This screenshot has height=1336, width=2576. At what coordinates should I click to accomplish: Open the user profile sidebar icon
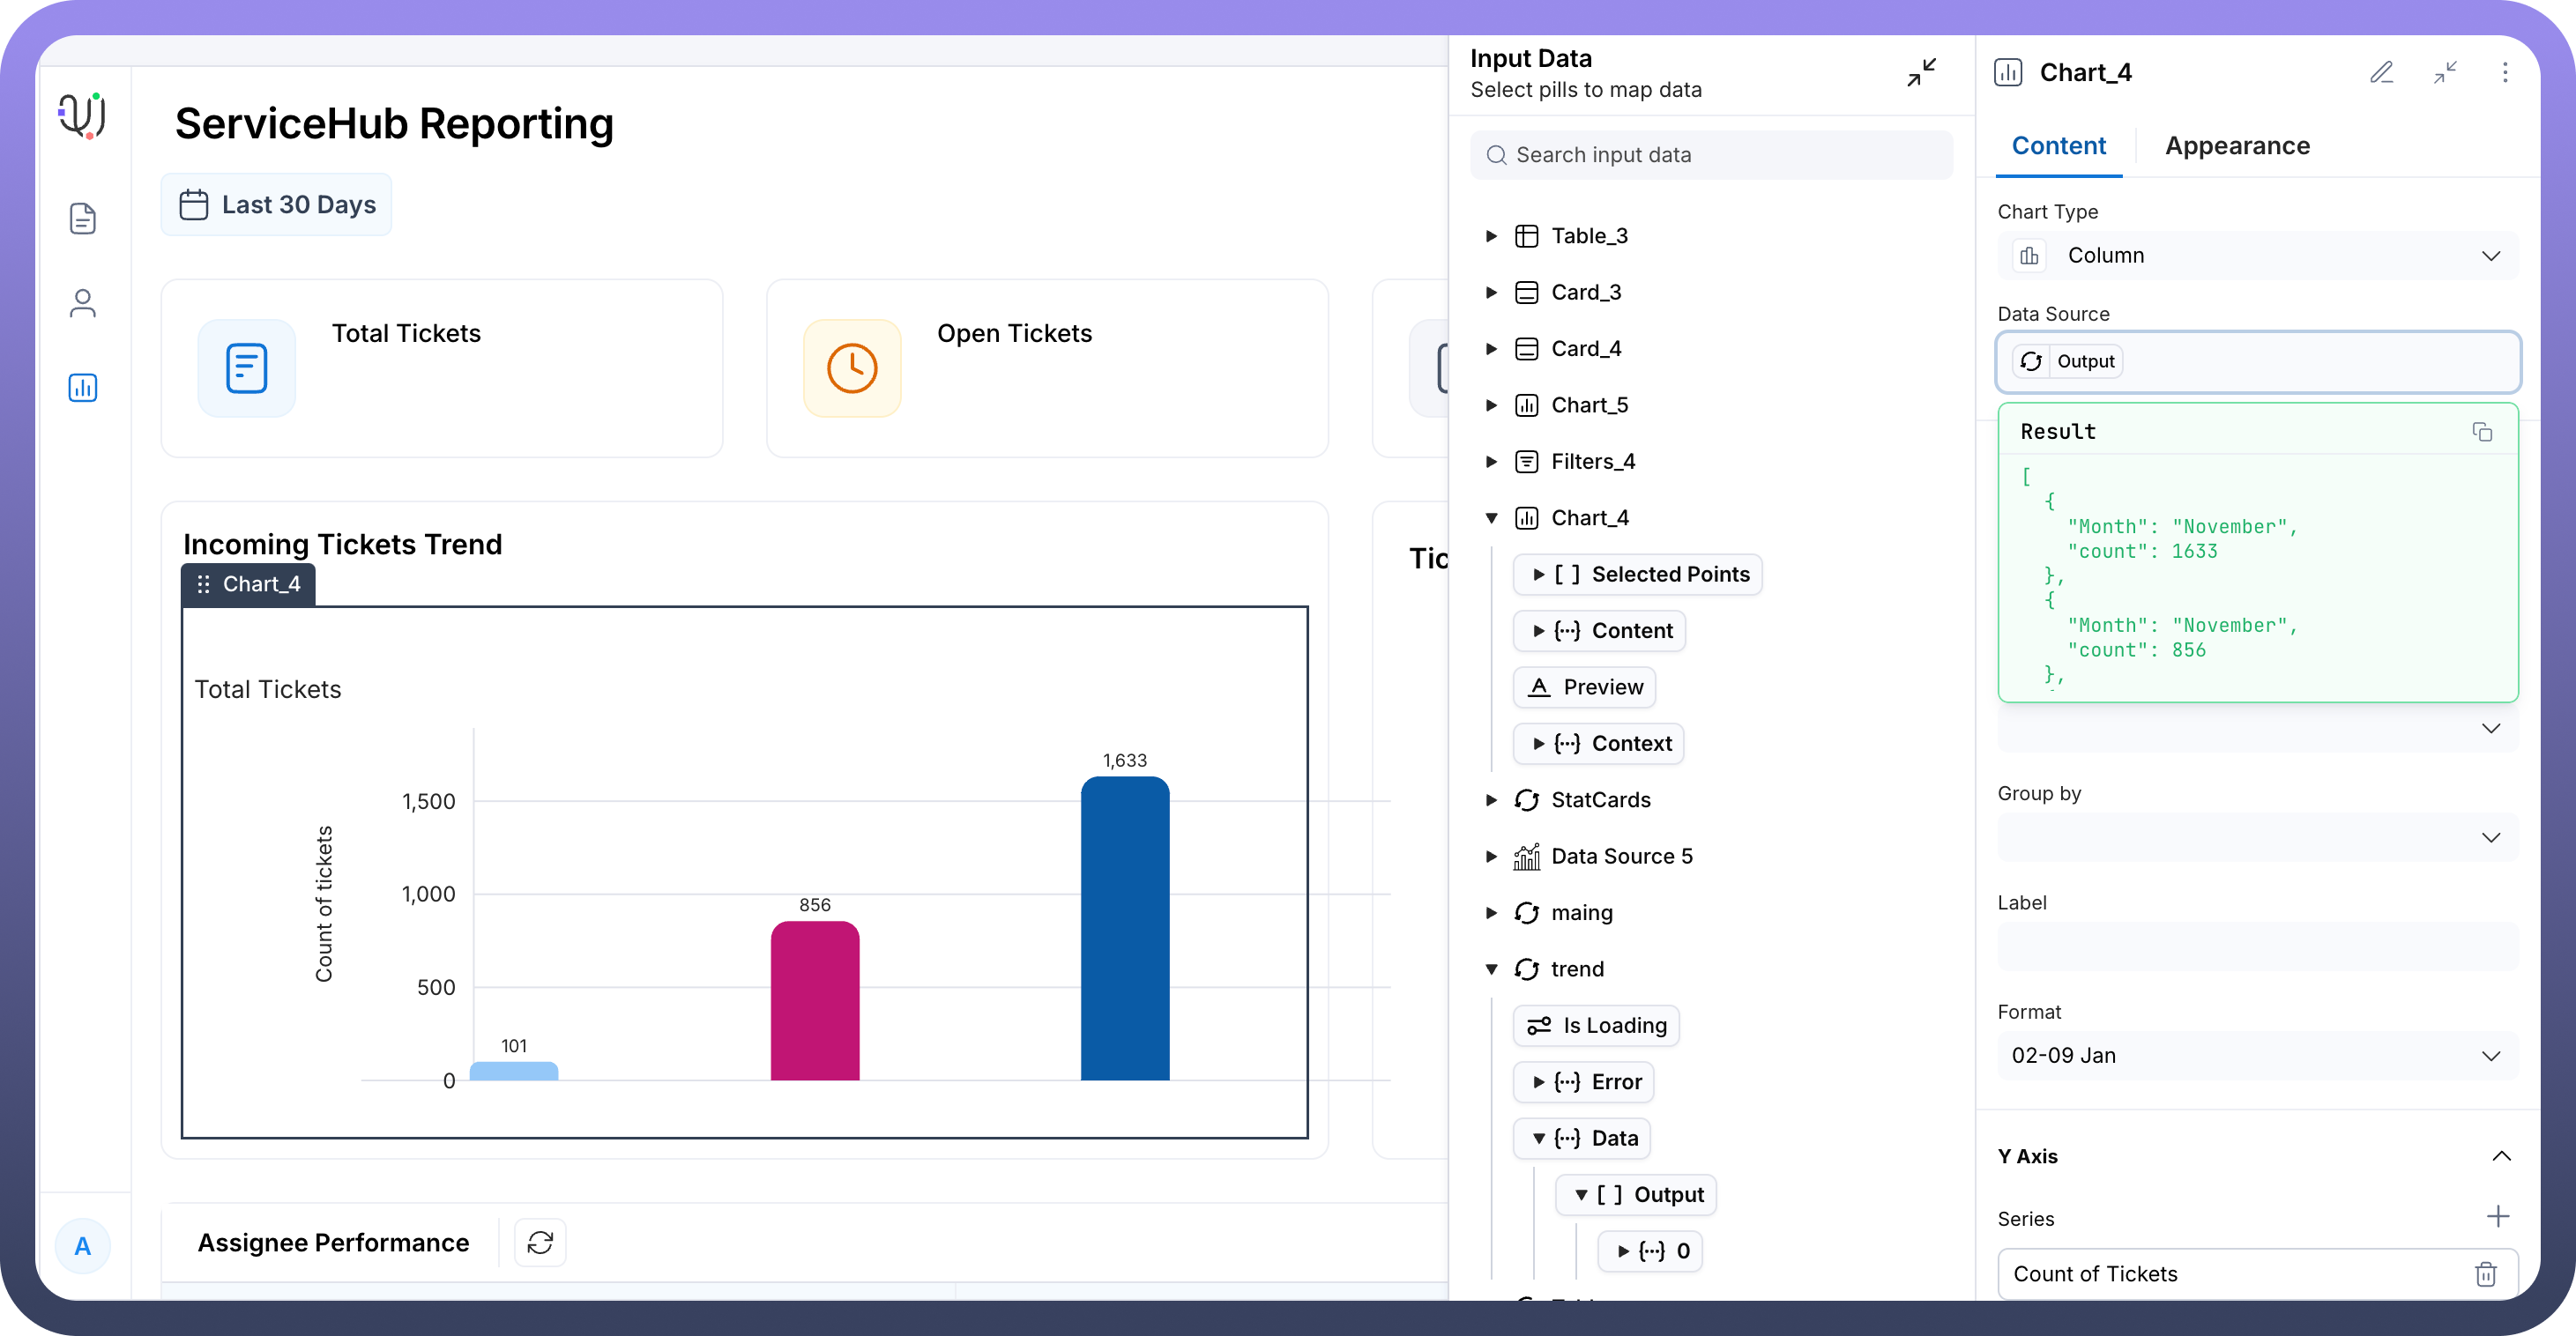tap(83, 303)
